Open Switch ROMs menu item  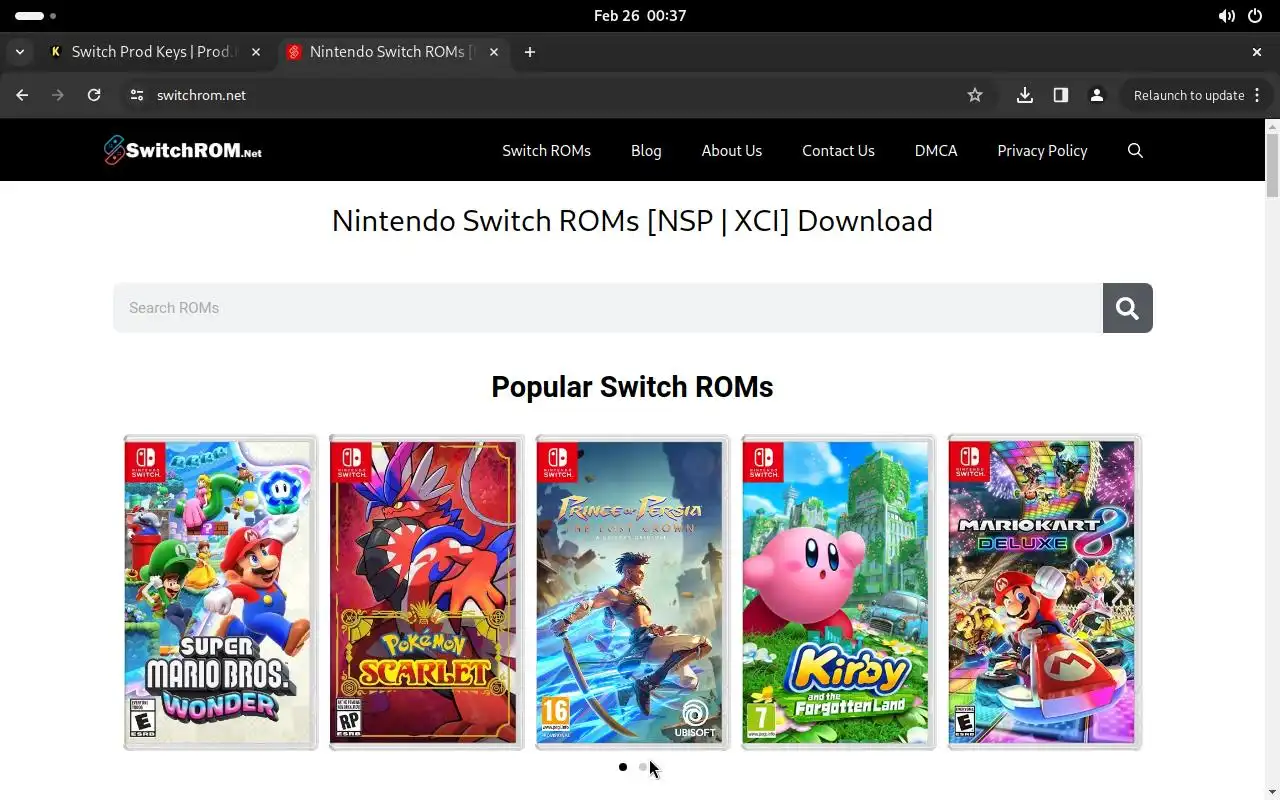coord(546,150)
